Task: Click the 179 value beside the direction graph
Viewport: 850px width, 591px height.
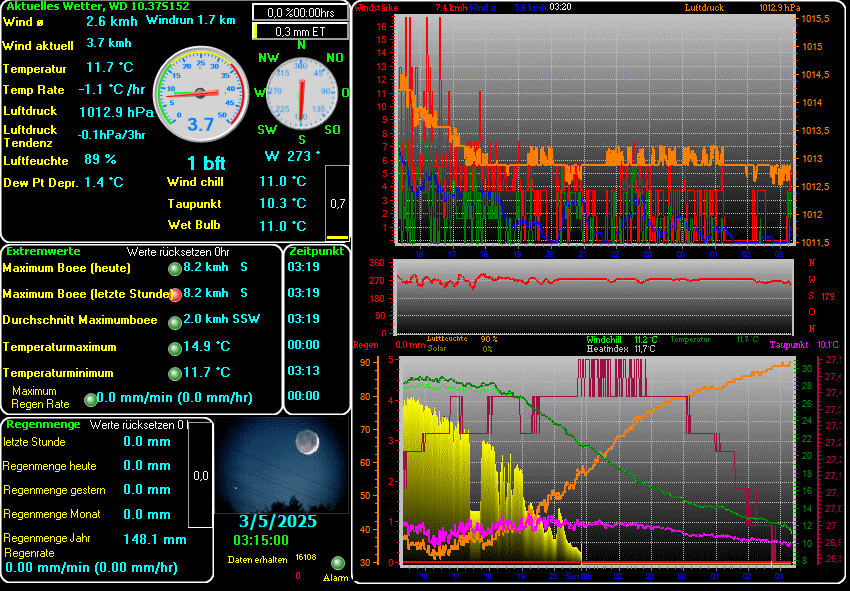Action: [828, 297]
